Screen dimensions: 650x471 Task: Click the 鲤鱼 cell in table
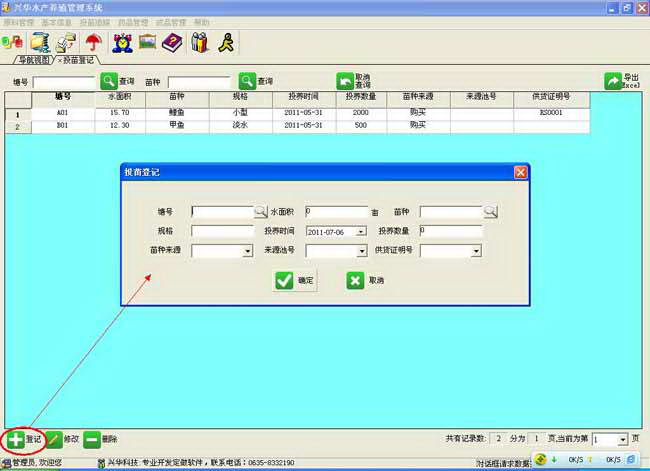click(x=177, y=113)
